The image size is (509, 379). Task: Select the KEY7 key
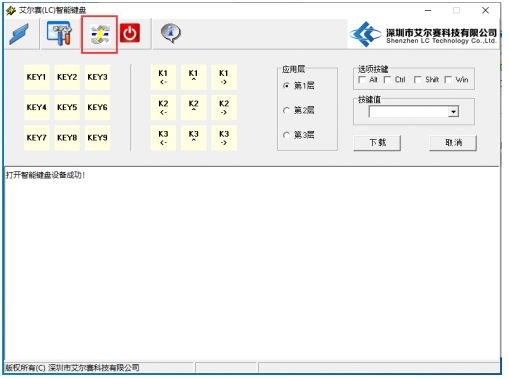pyautogui.click(x=37, y=138)
